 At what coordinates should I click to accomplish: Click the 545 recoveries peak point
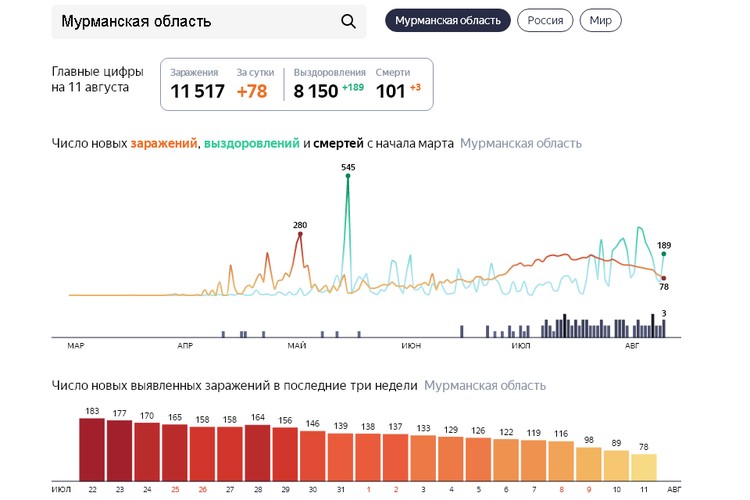coord(348,177)
